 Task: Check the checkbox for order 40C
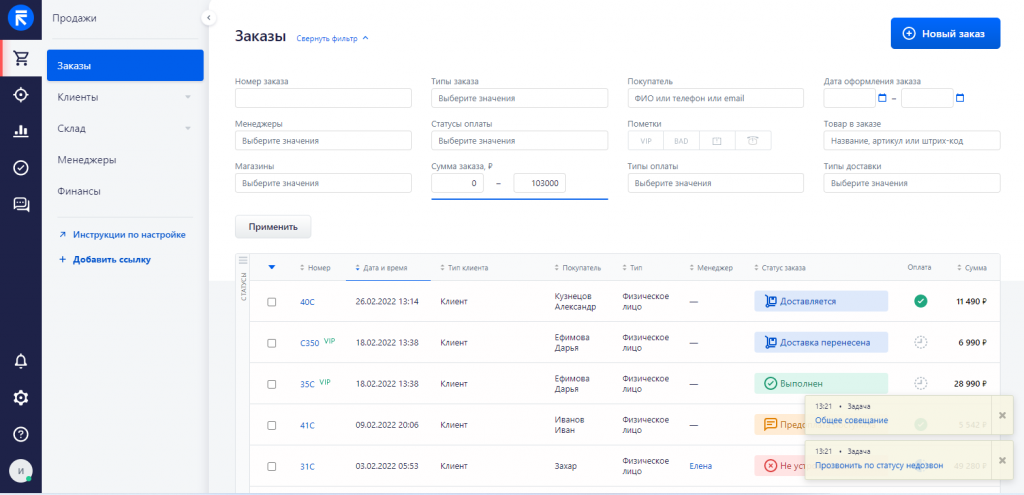tap(271, 302)
